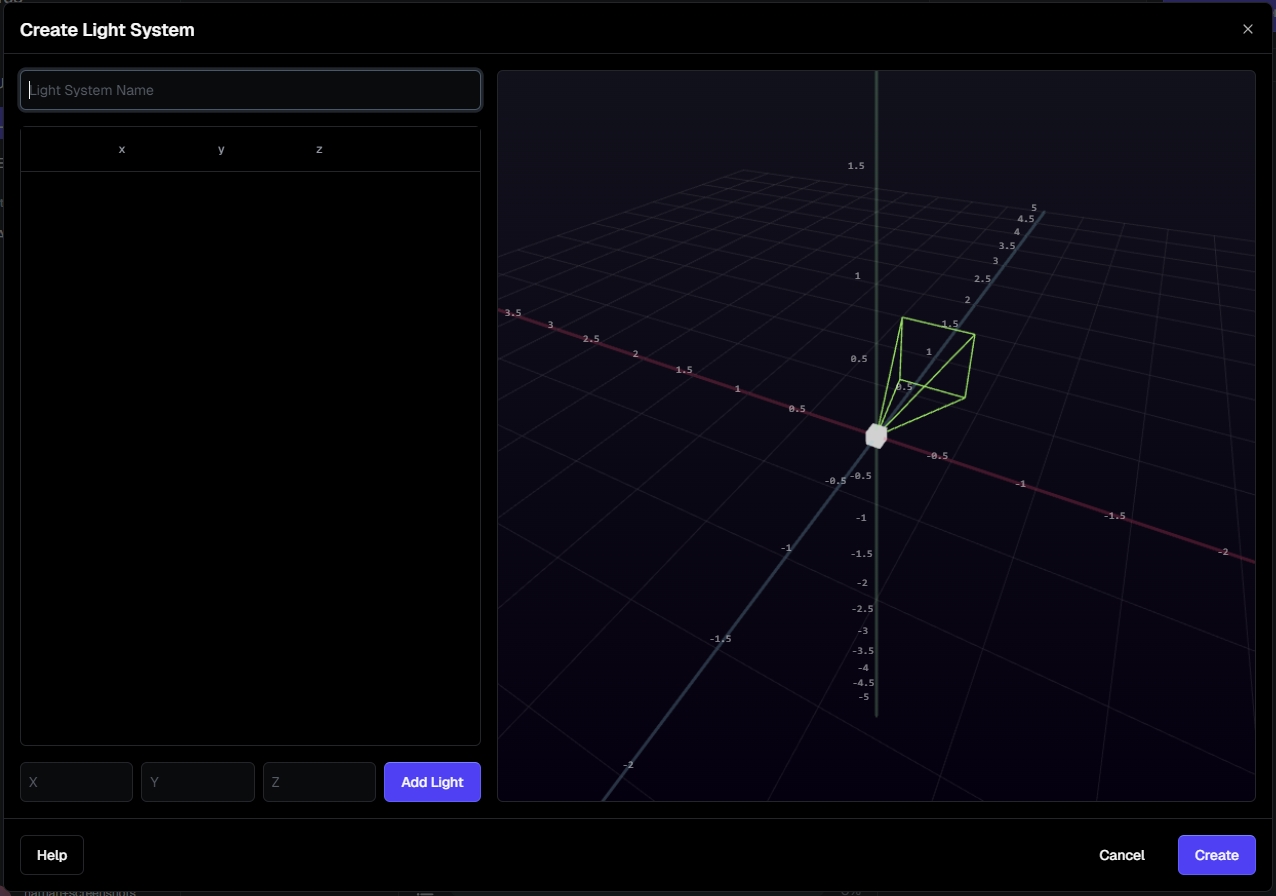Click the 5 label on the diagonal axis

[1034, 208]
